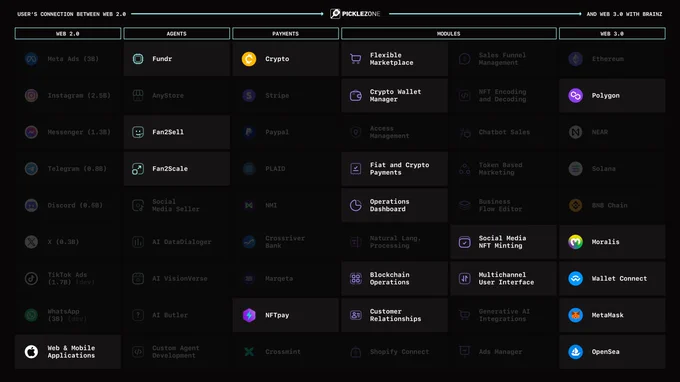The height and width of the screenshot is (382, 680).
Task: Click the 'Fundr' label
Action: pos(162,59)
